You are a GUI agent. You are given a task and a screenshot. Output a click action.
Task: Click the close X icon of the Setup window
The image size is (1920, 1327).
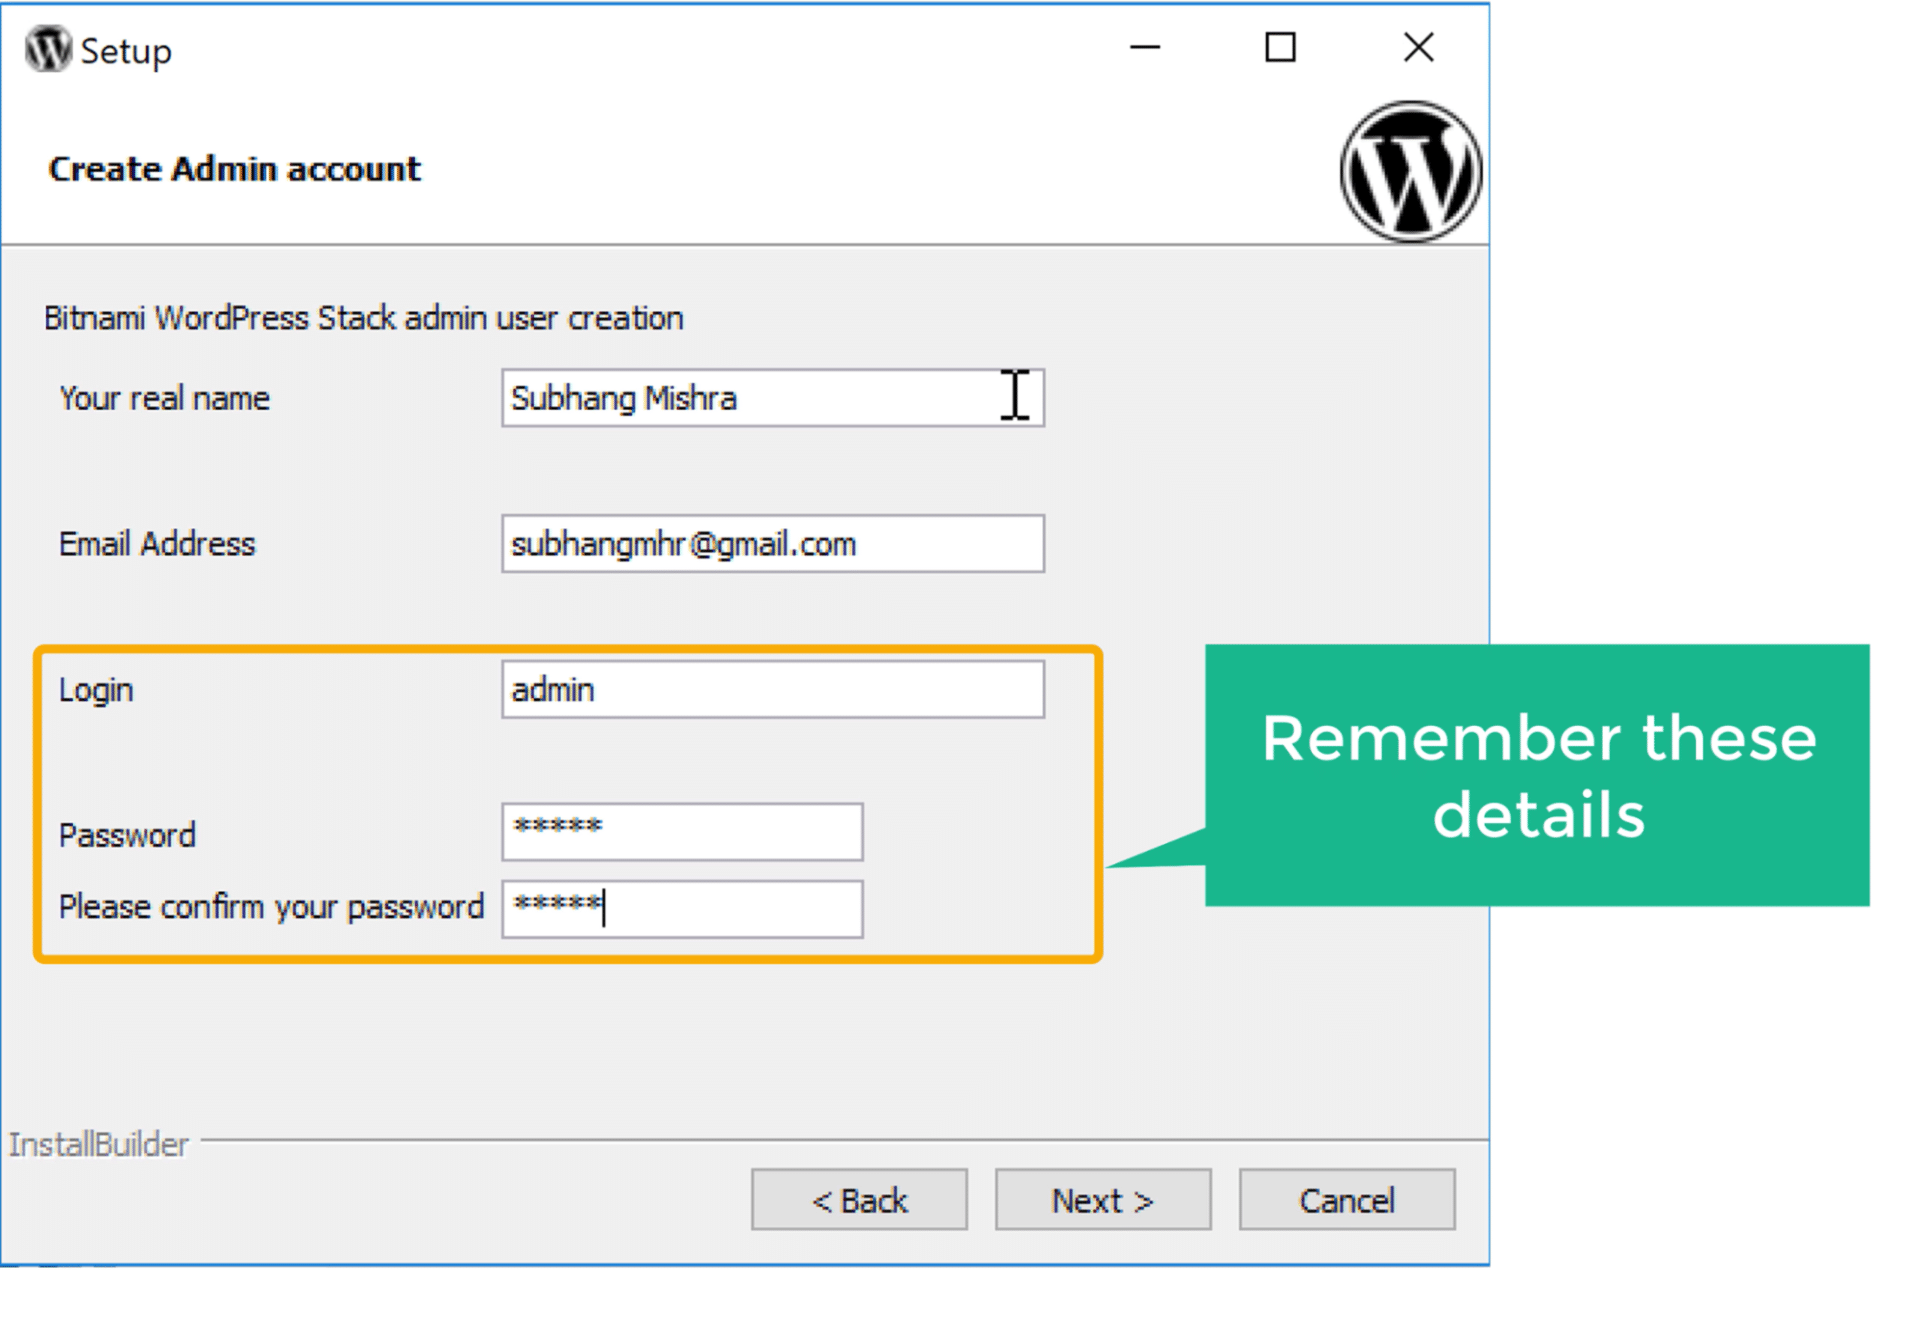click(1418, 47)
